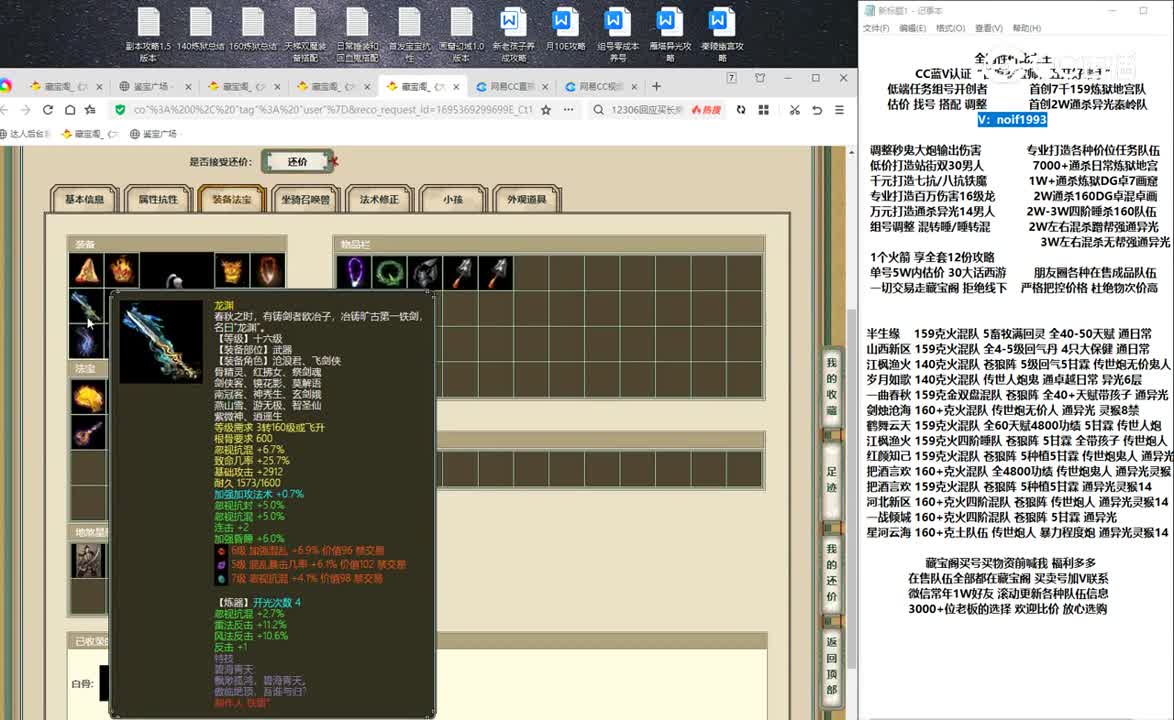Click the undo closed tab arrow icon

click(x=817, y=110)
